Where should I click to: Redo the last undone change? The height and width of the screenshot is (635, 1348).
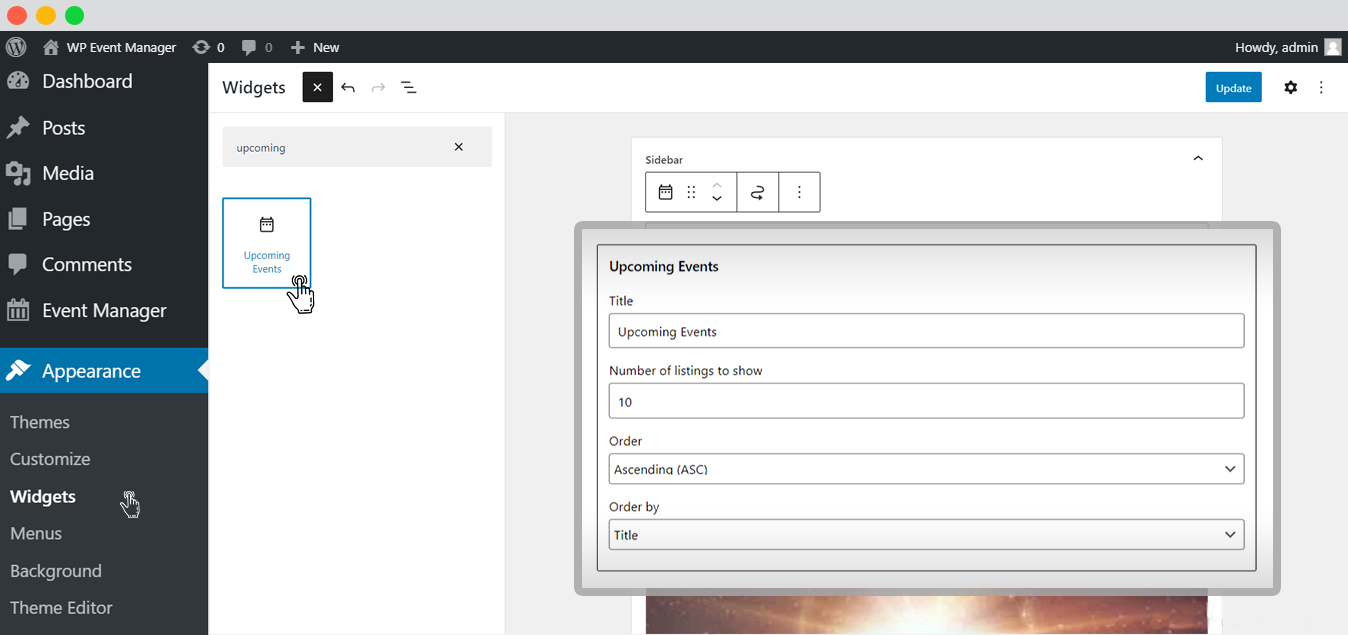[x=378, y=88]
